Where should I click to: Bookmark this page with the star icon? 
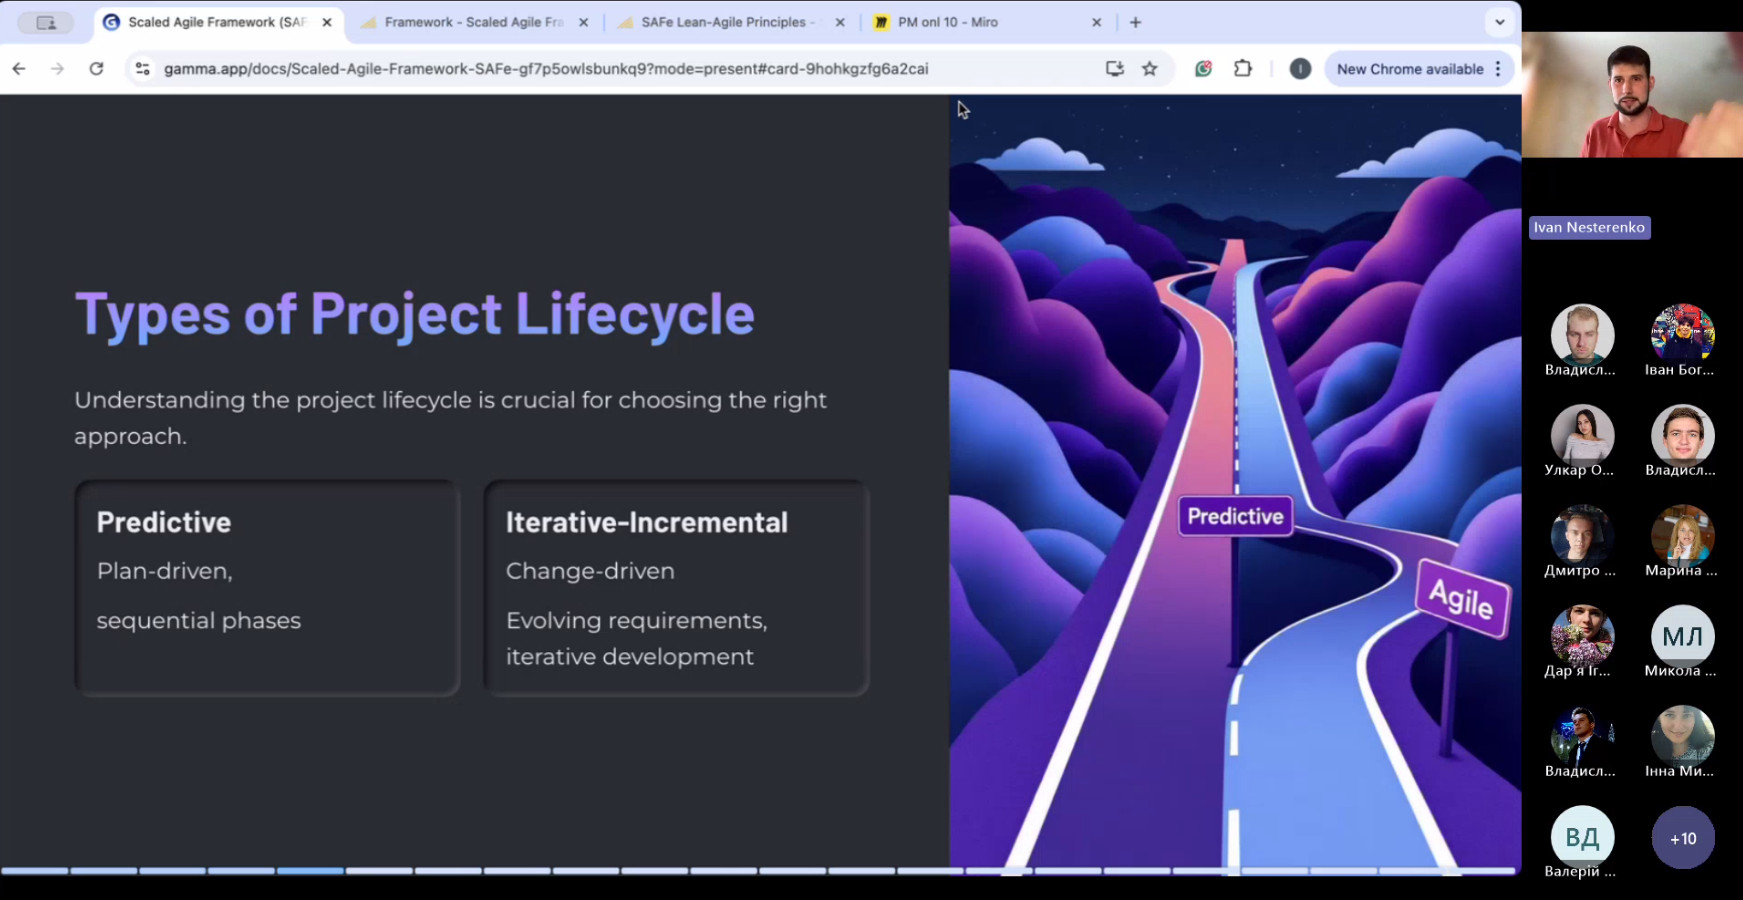coord(1150,69)
